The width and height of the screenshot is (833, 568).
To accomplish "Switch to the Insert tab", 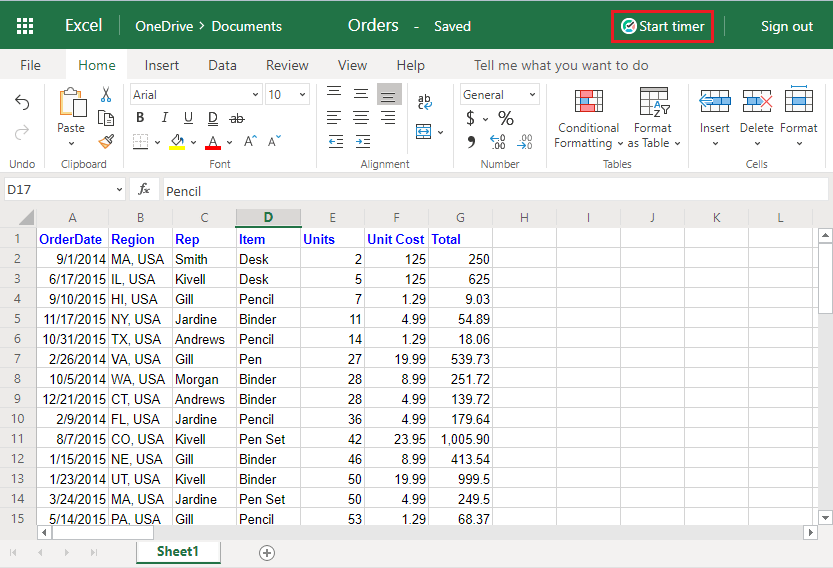I will [x=162, y=65].
